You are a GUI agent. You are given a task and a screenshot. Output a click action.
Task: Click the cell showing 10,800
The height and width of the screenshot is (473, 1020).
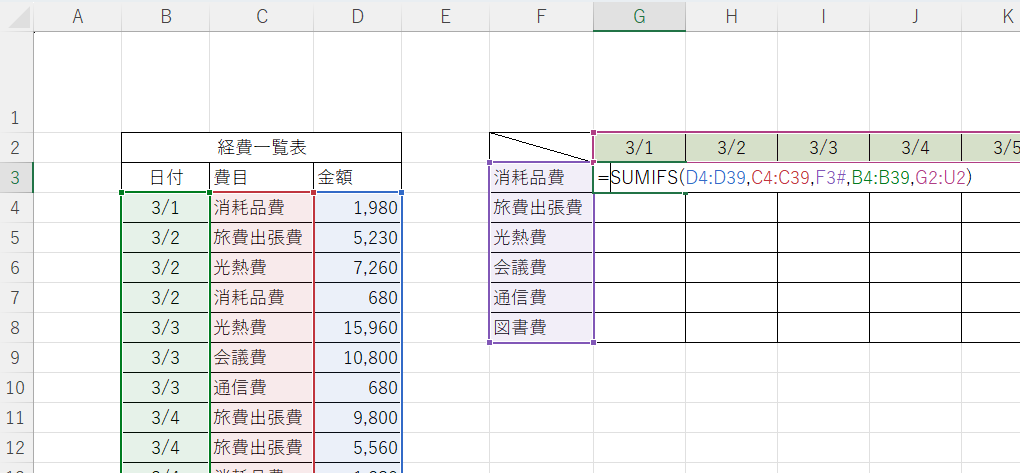click(357, 358)
